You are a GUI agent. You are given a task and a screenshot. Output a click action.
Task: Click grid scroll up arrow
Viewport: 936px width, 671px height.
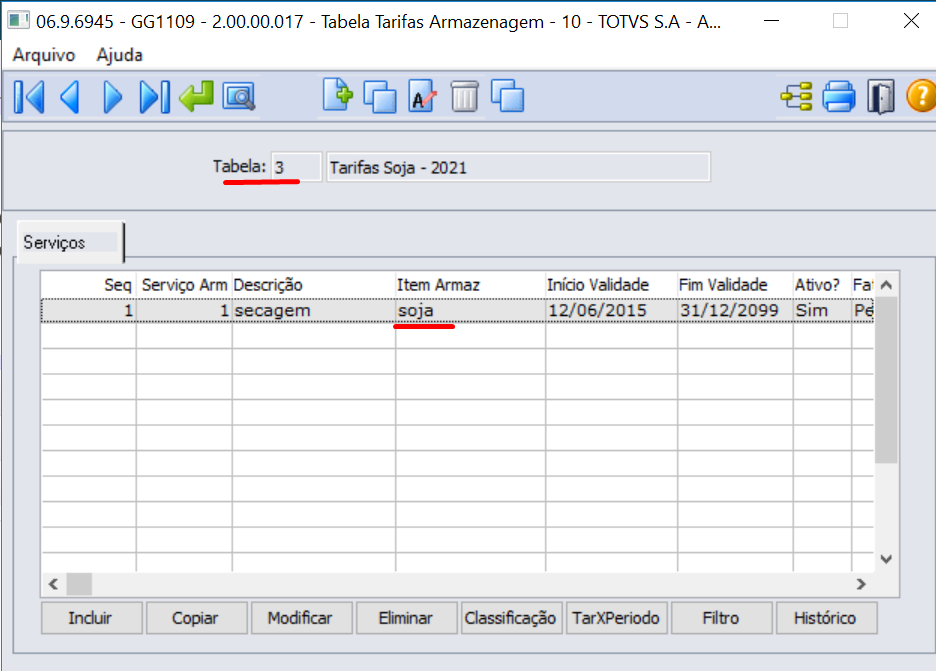[886, 285]
